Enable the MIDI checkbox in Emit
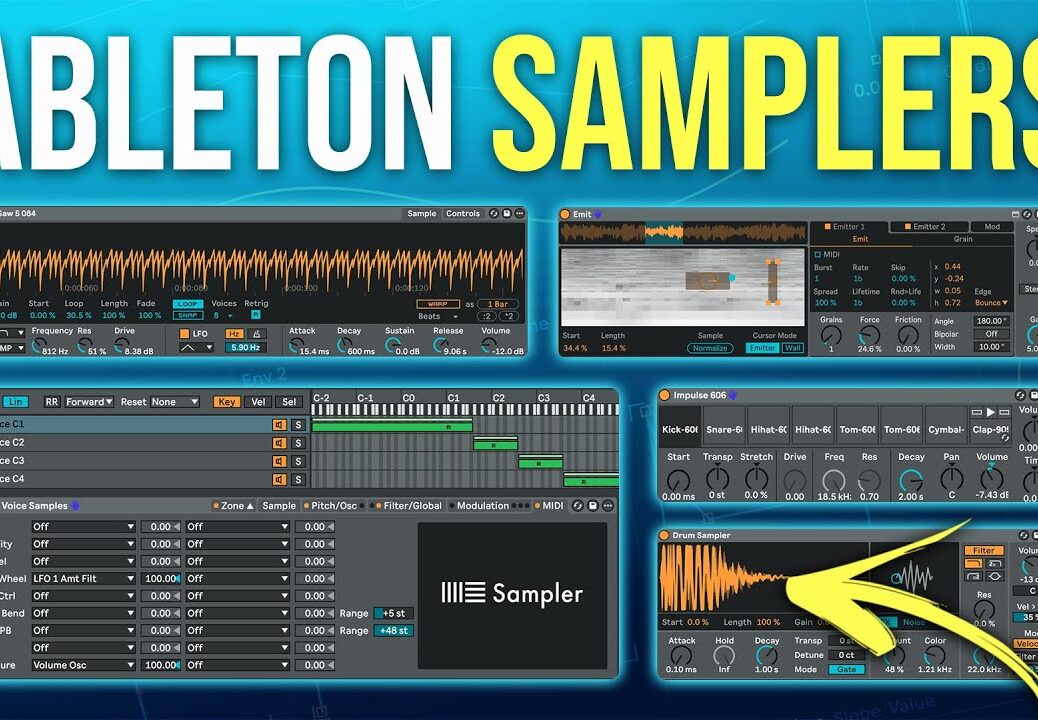This screenshot has width=1038, height=720. point(817,254)
